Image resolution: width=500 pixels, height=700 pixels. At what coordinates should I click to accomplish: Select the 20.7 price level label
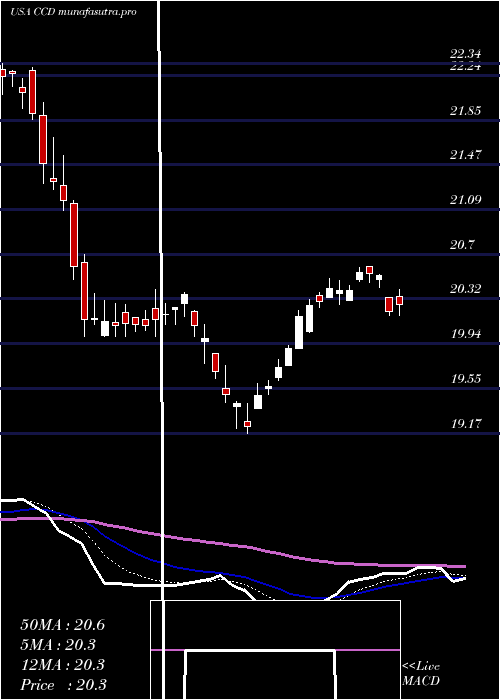click(462, 244)
